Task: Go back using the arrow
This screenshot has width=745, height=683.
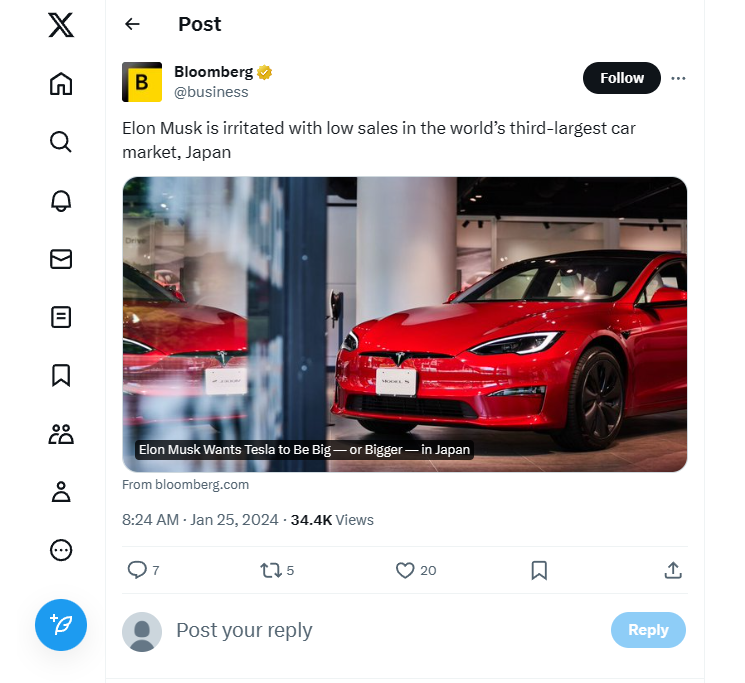Action: click(132, 24)
